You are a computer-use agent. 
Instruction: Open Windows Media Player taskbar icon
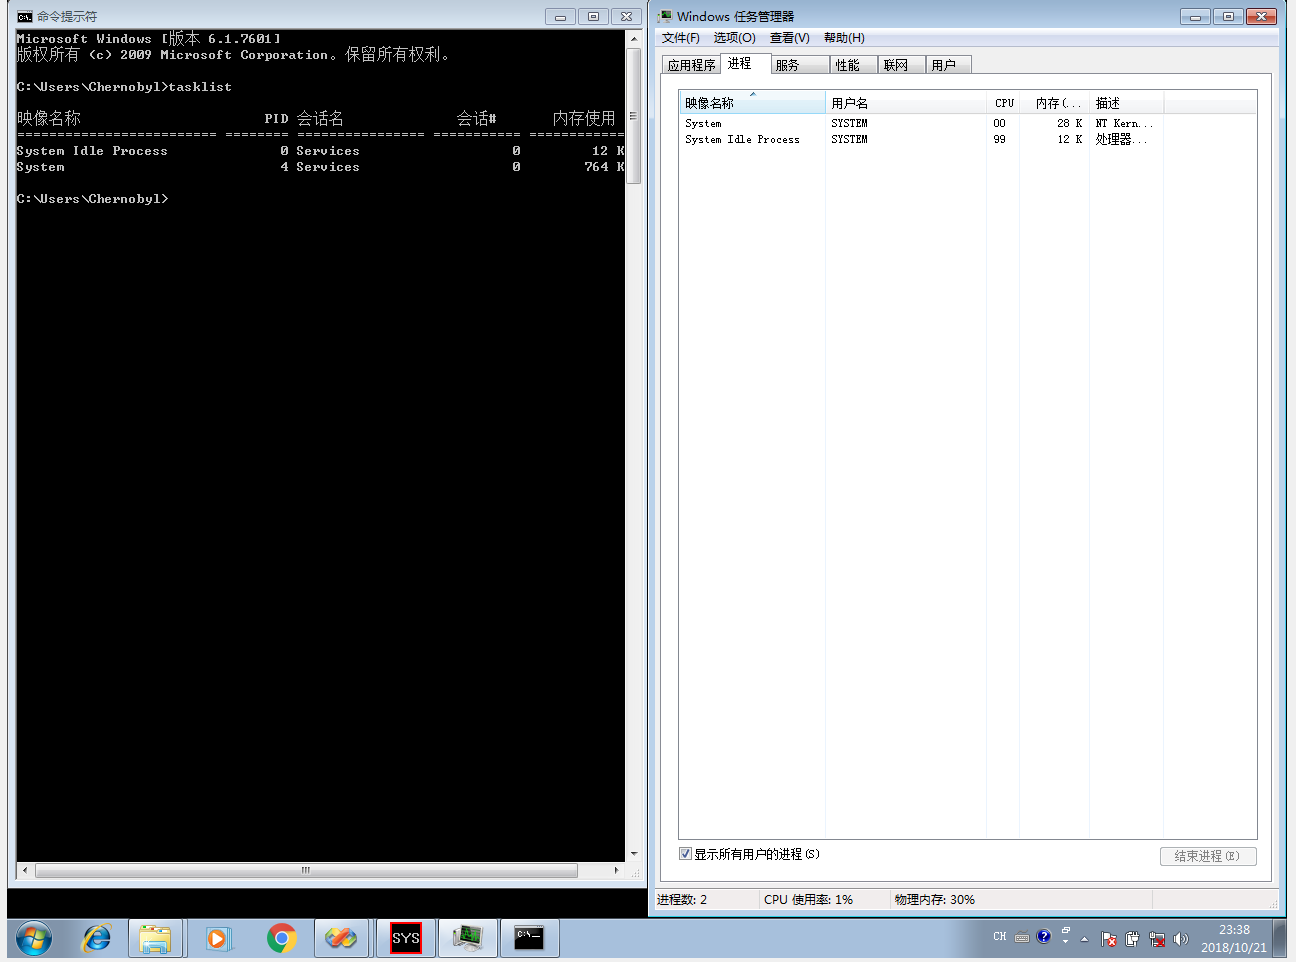(218, 938)
